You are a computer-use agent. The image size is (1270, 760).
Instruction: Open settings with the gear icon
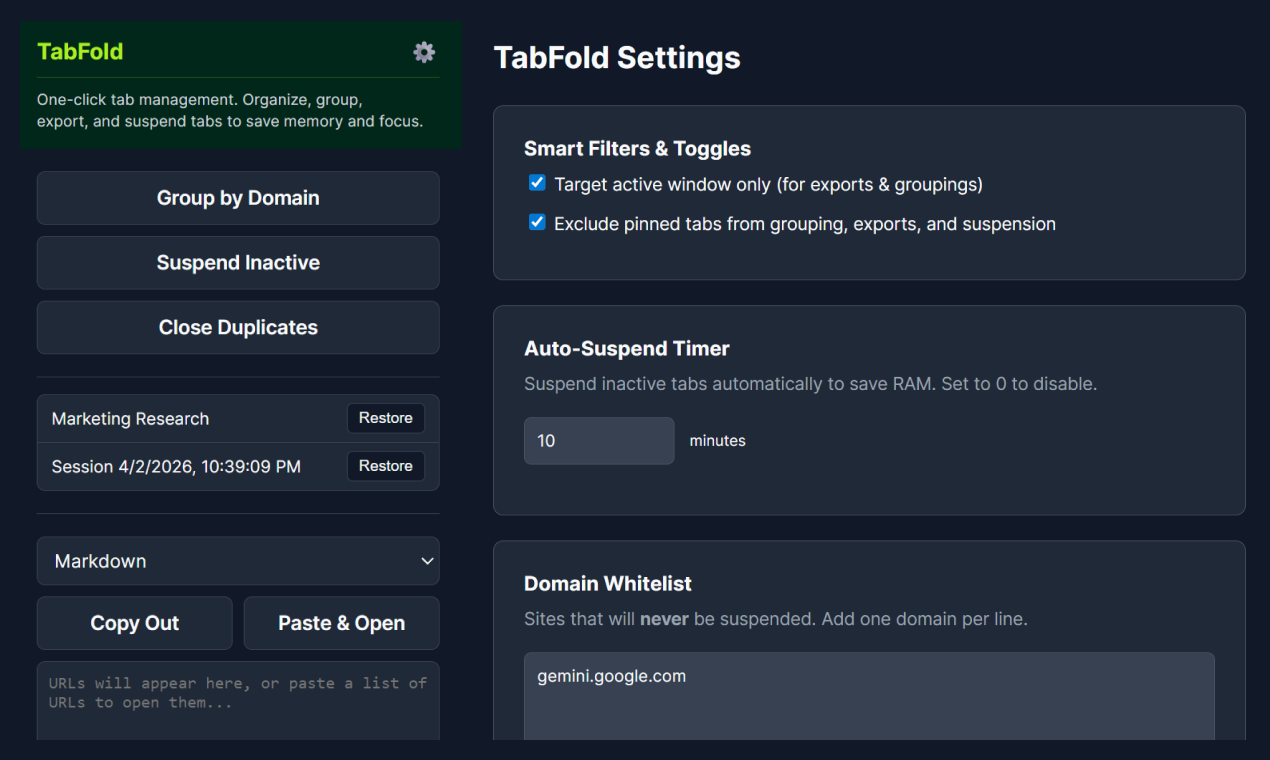tap(424, 52)
